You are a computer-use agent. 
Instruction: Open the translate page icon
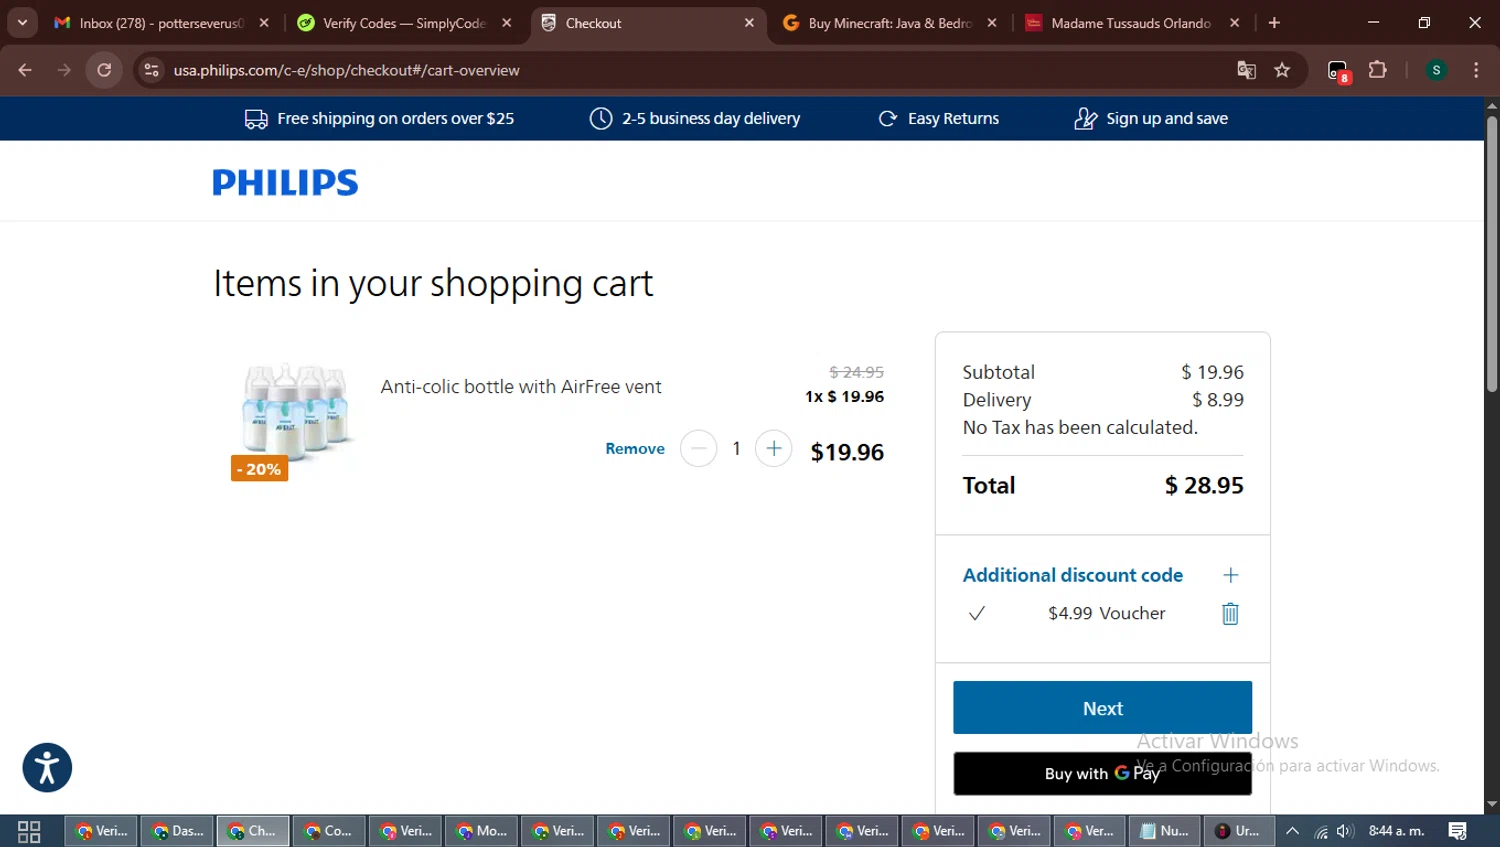click(1246, 70)
